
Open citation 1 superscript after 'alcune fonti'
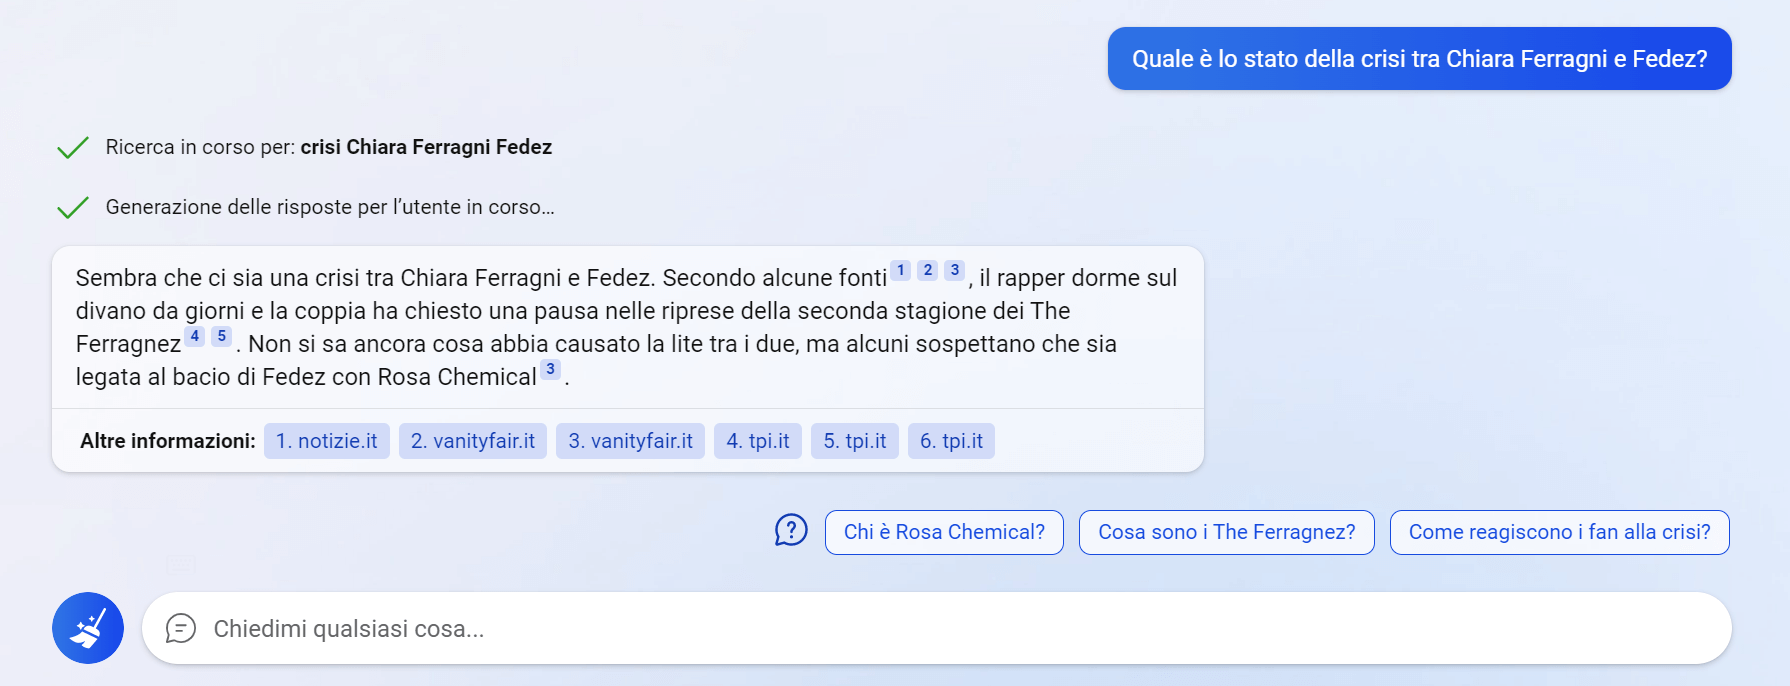(x=901, y=270)
